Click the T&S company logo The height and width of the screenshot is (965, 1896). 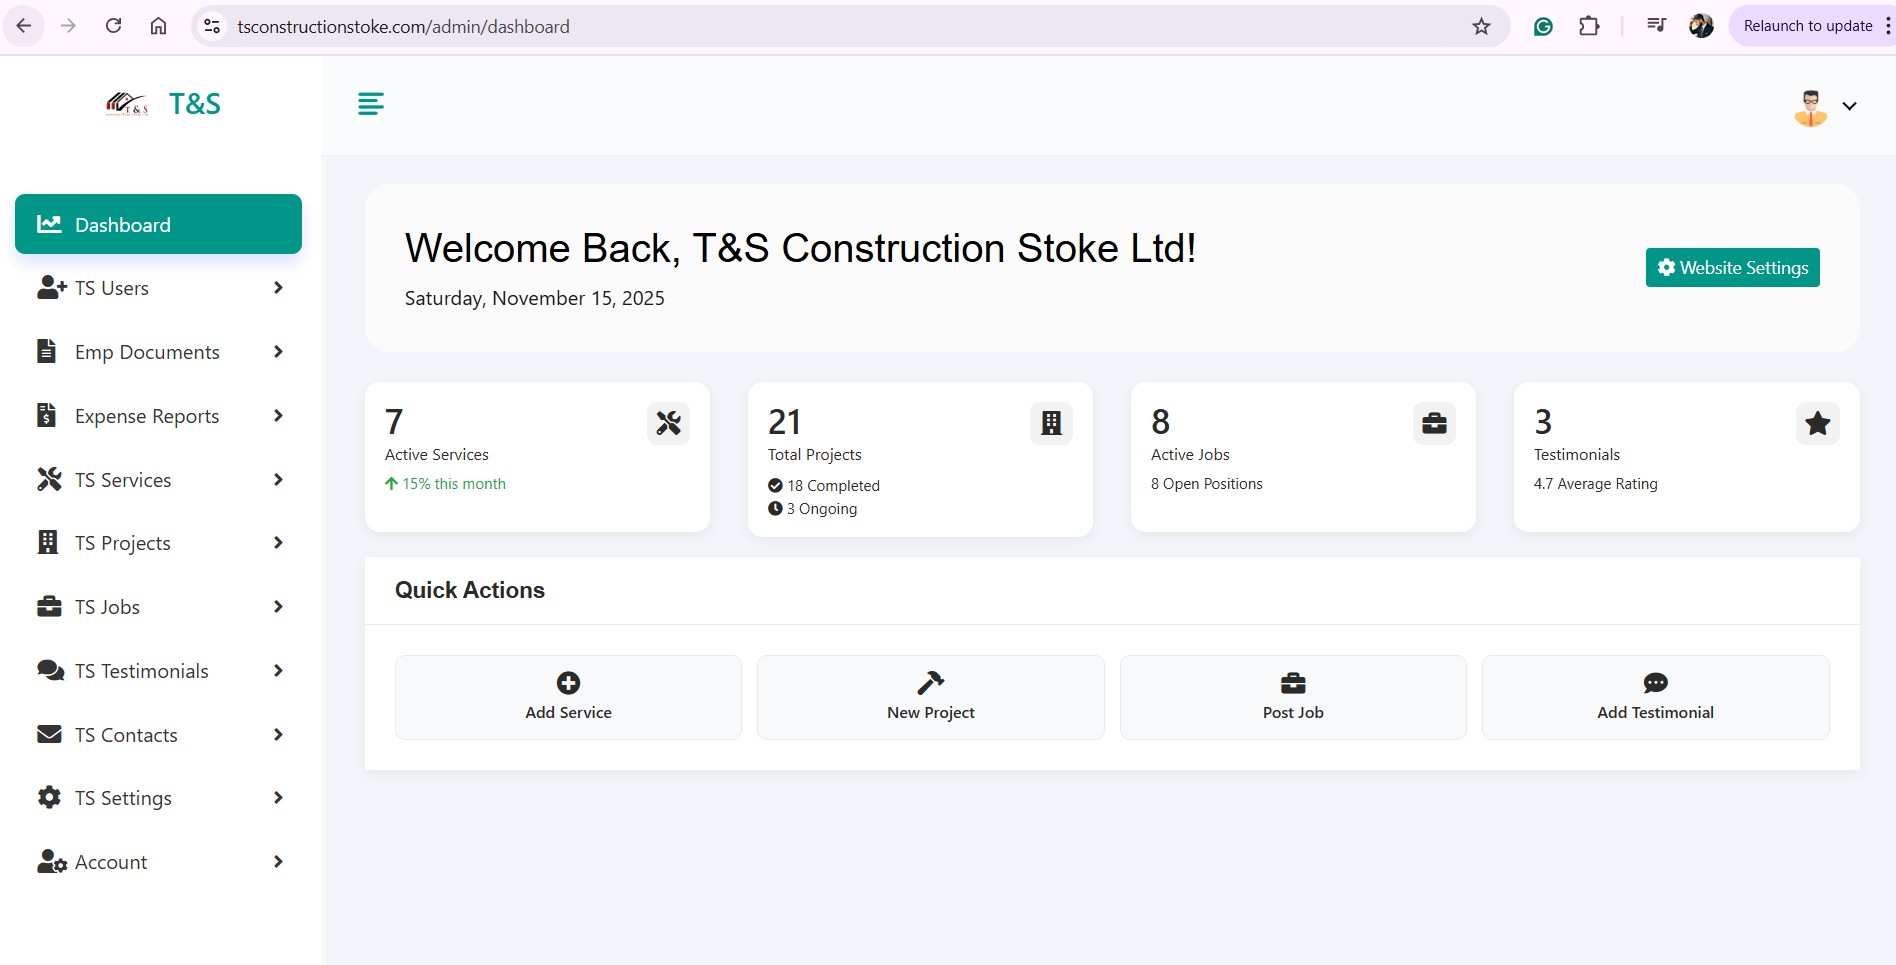coord(128,103)
